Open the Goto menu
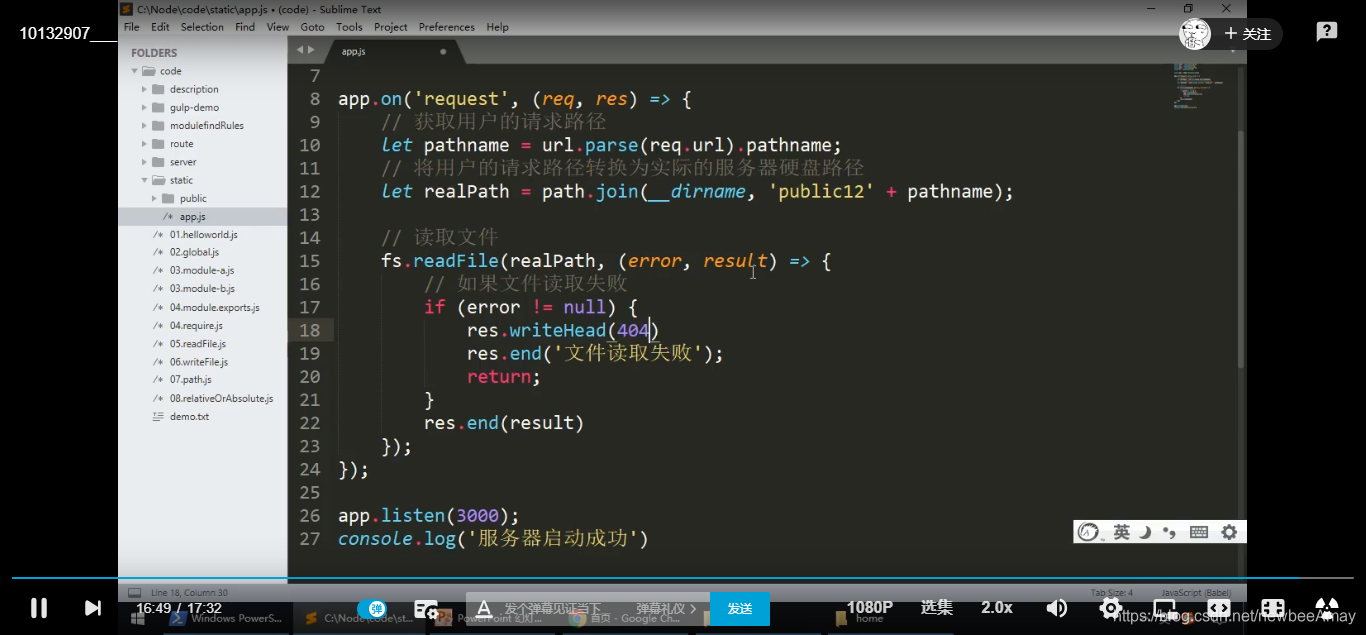The image size is (1366, 635). tap(312, 27)
